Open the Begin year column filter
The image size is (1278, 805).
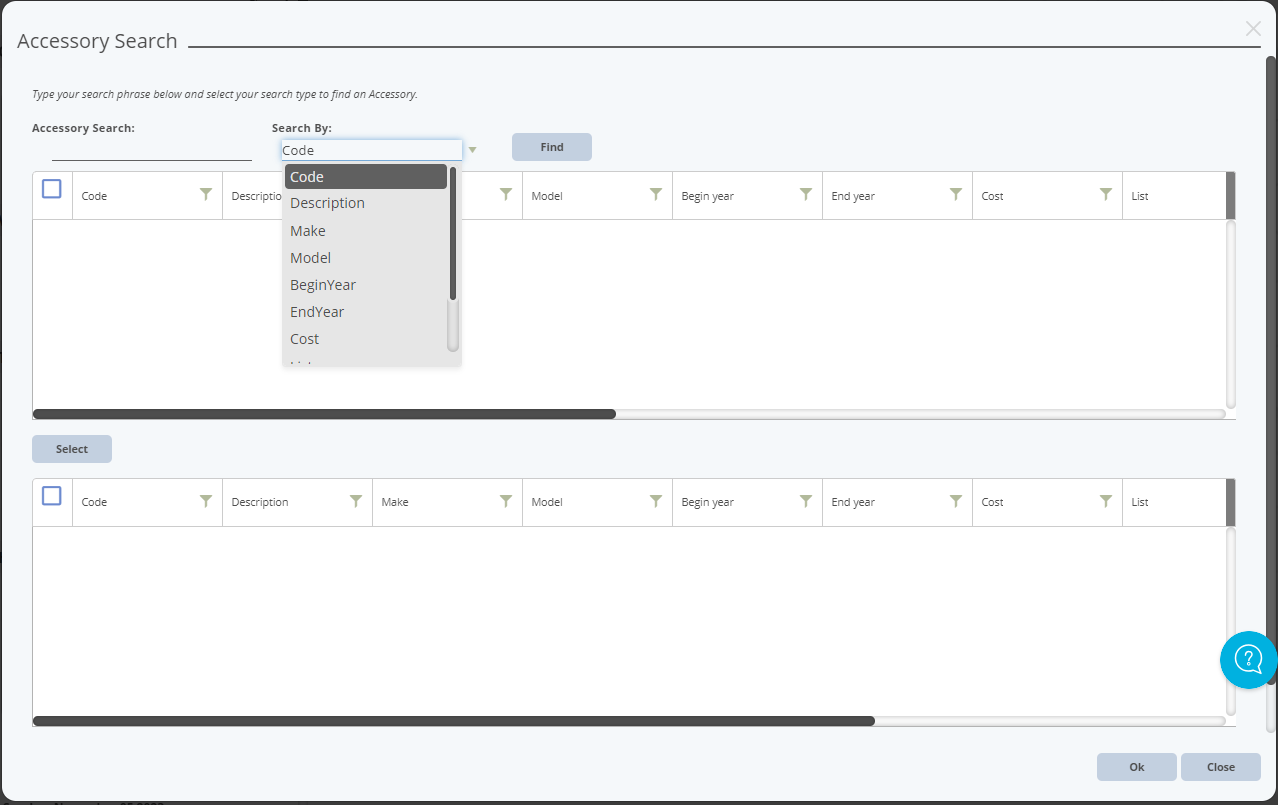806,195
